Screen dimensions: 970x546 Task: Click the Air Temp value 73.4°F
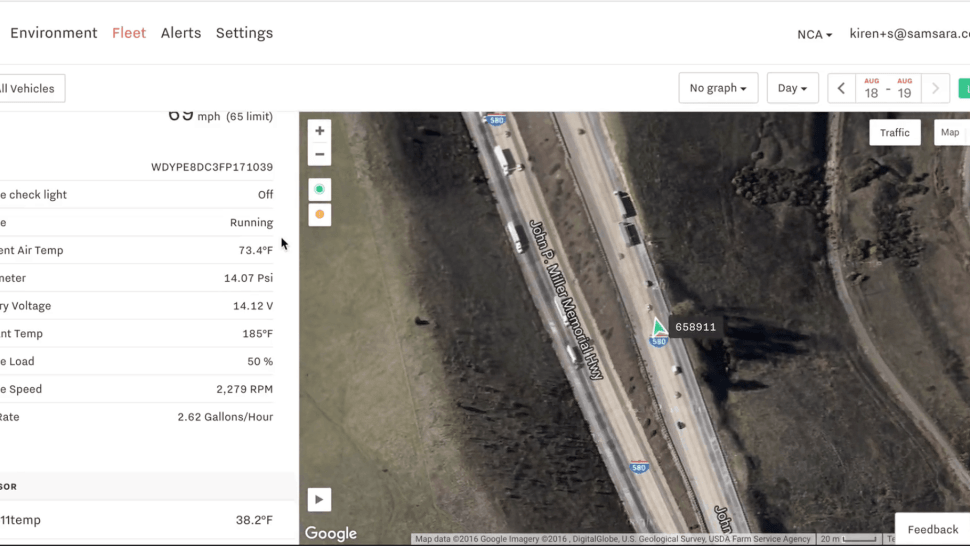(255, 250)
